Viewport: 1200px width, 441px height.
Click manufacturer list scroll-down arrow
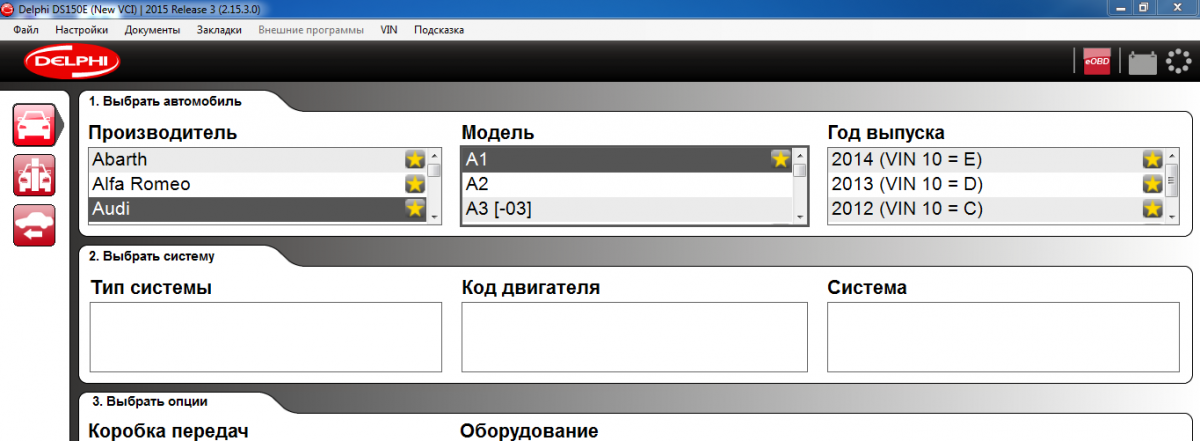pyautogui.click(x=434, y=215)
